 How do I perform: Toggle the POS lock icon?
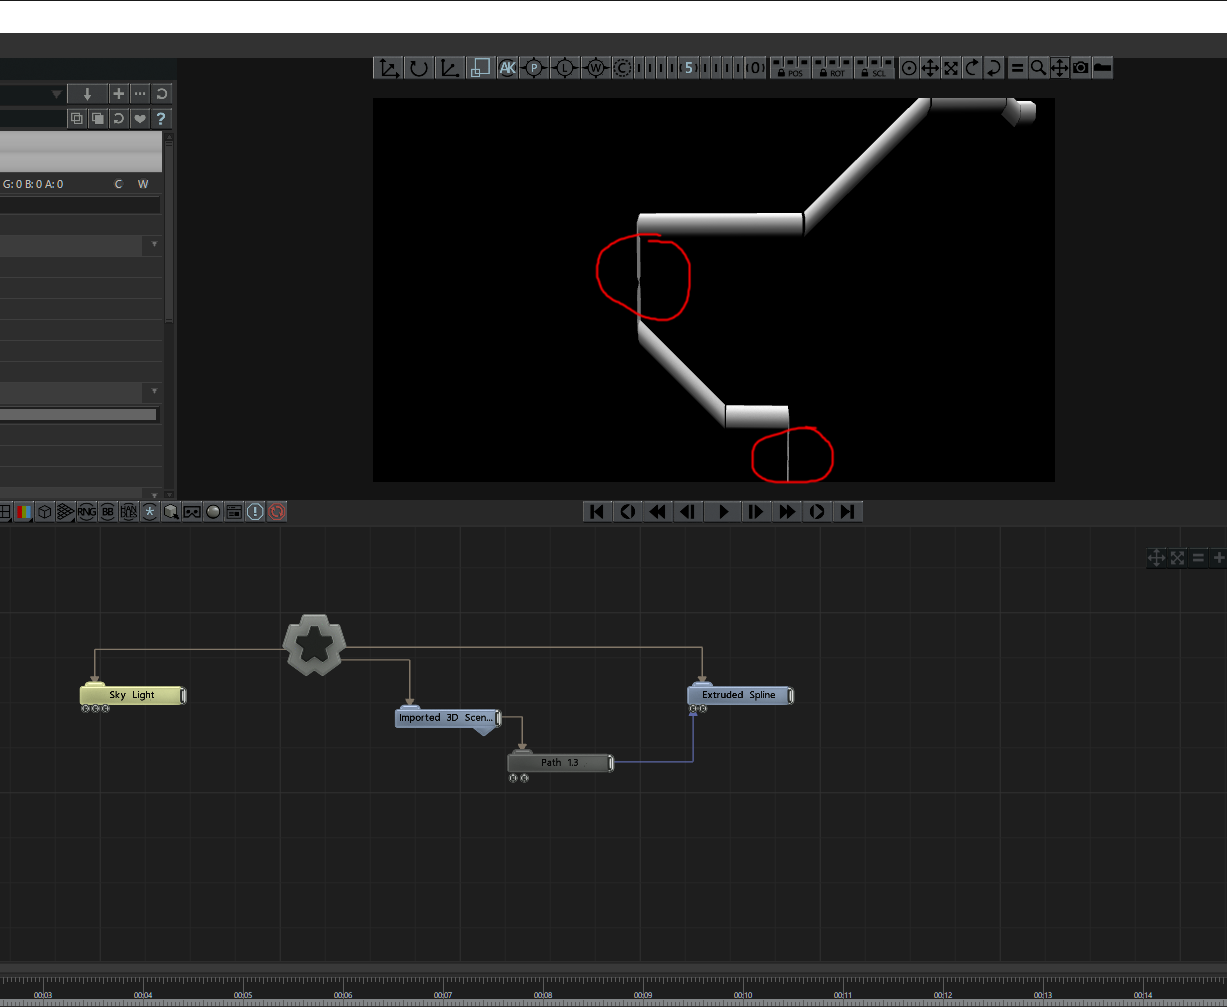[x=790, y=68]
